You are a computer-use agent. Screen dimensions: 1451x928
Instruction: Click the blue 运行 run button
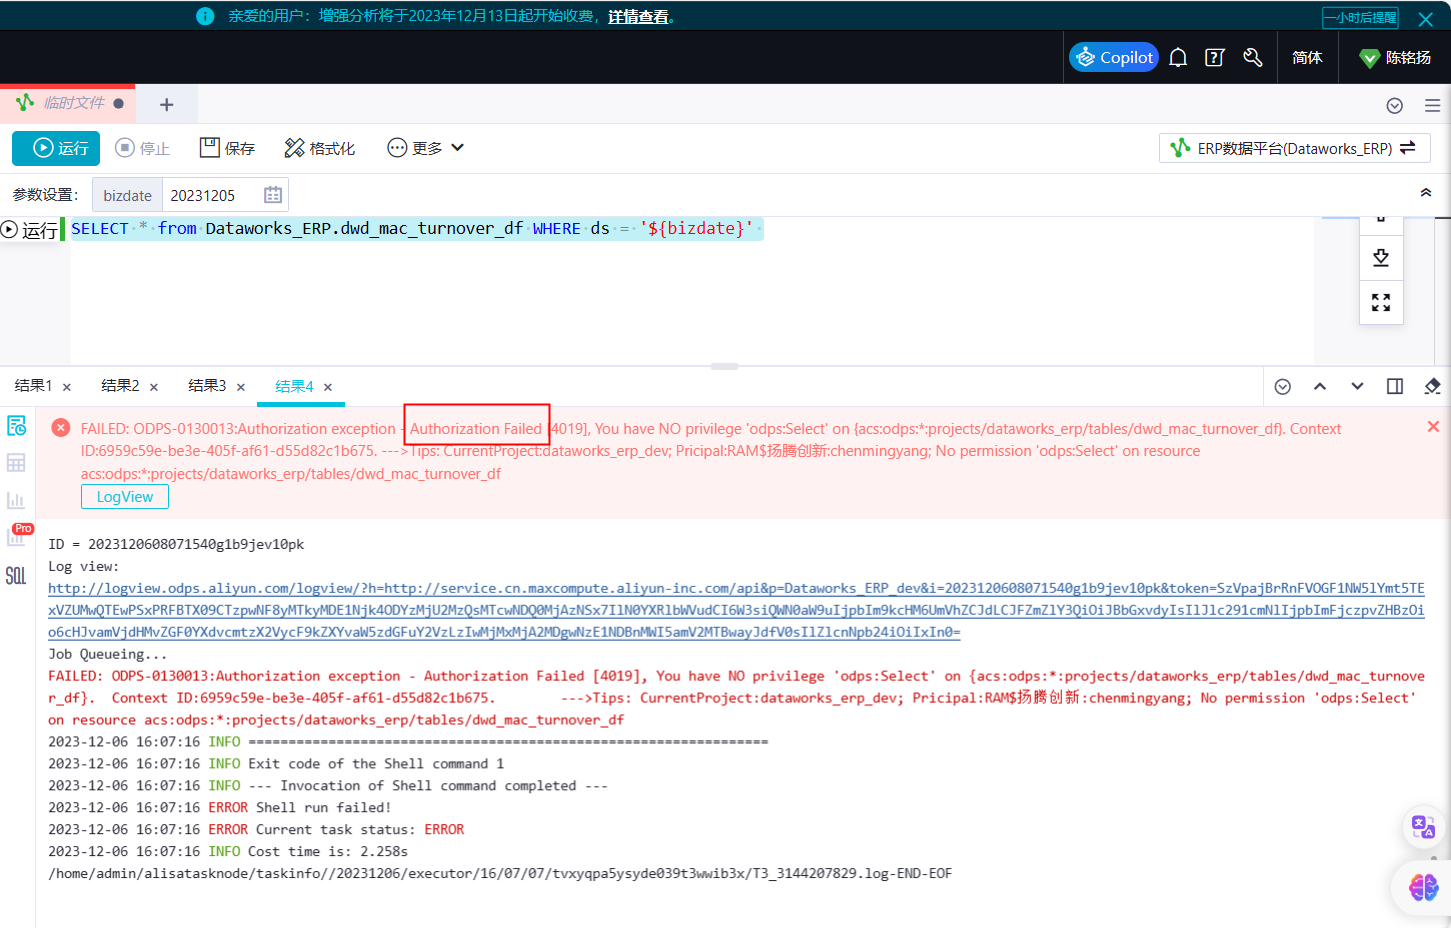57,148
